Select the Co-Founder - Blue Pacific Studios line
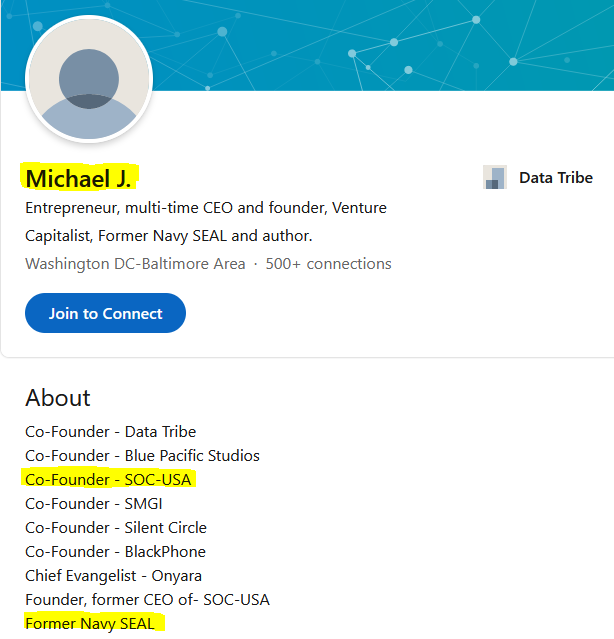The width and height of the screenshot is (614, 639). point(142,456)
